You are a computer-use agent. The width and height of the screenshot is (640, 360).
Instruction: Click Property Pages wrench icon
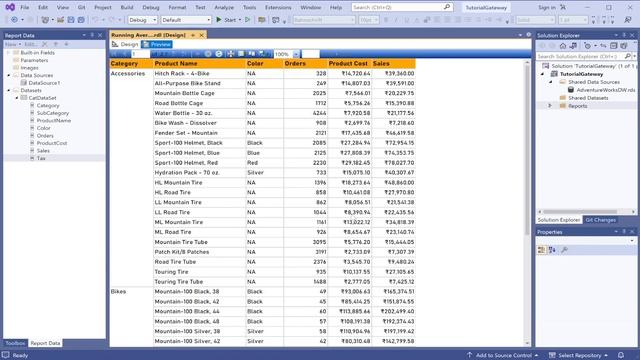(564, 250)
